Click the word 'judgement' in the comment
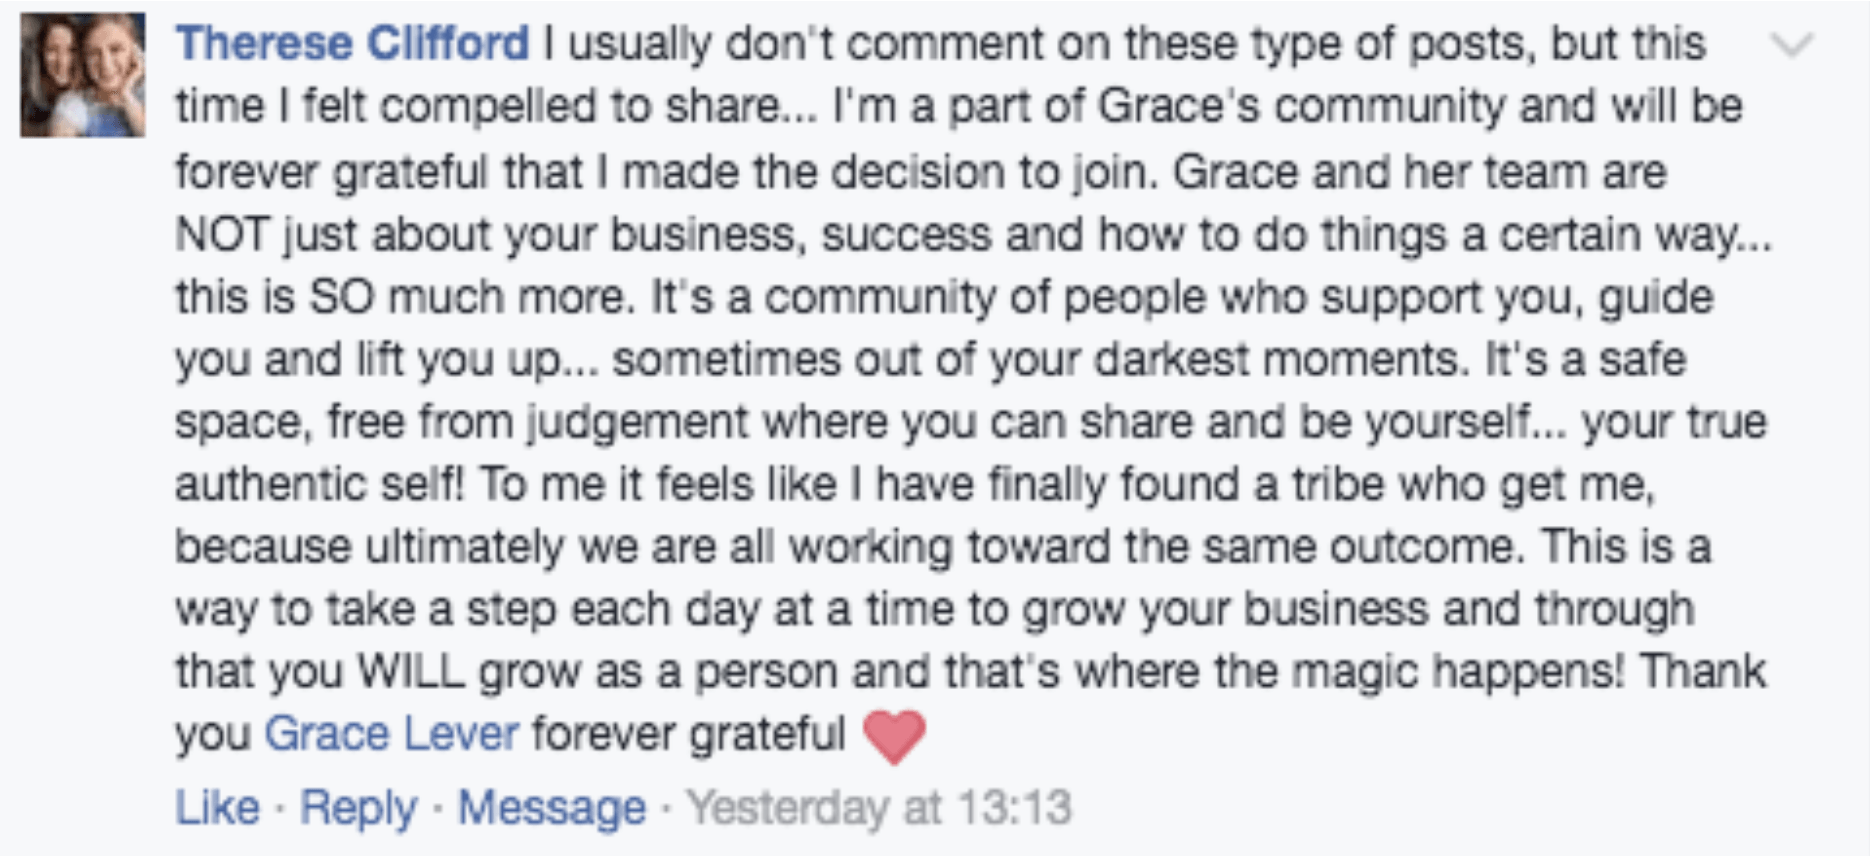Screen dimensions: 1870x856 [x=638, y=422]
